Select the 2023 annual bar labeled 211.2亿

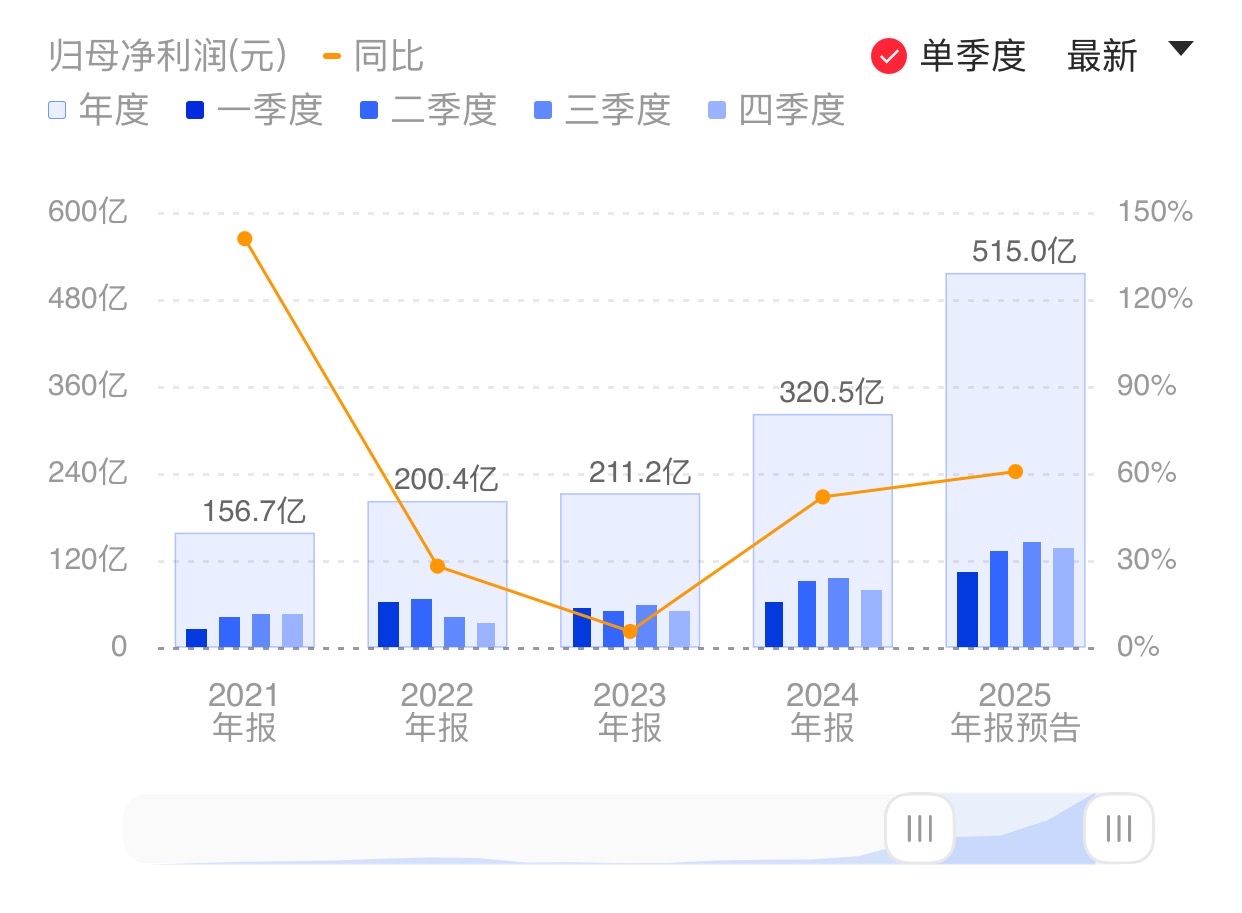pos(630,570)
